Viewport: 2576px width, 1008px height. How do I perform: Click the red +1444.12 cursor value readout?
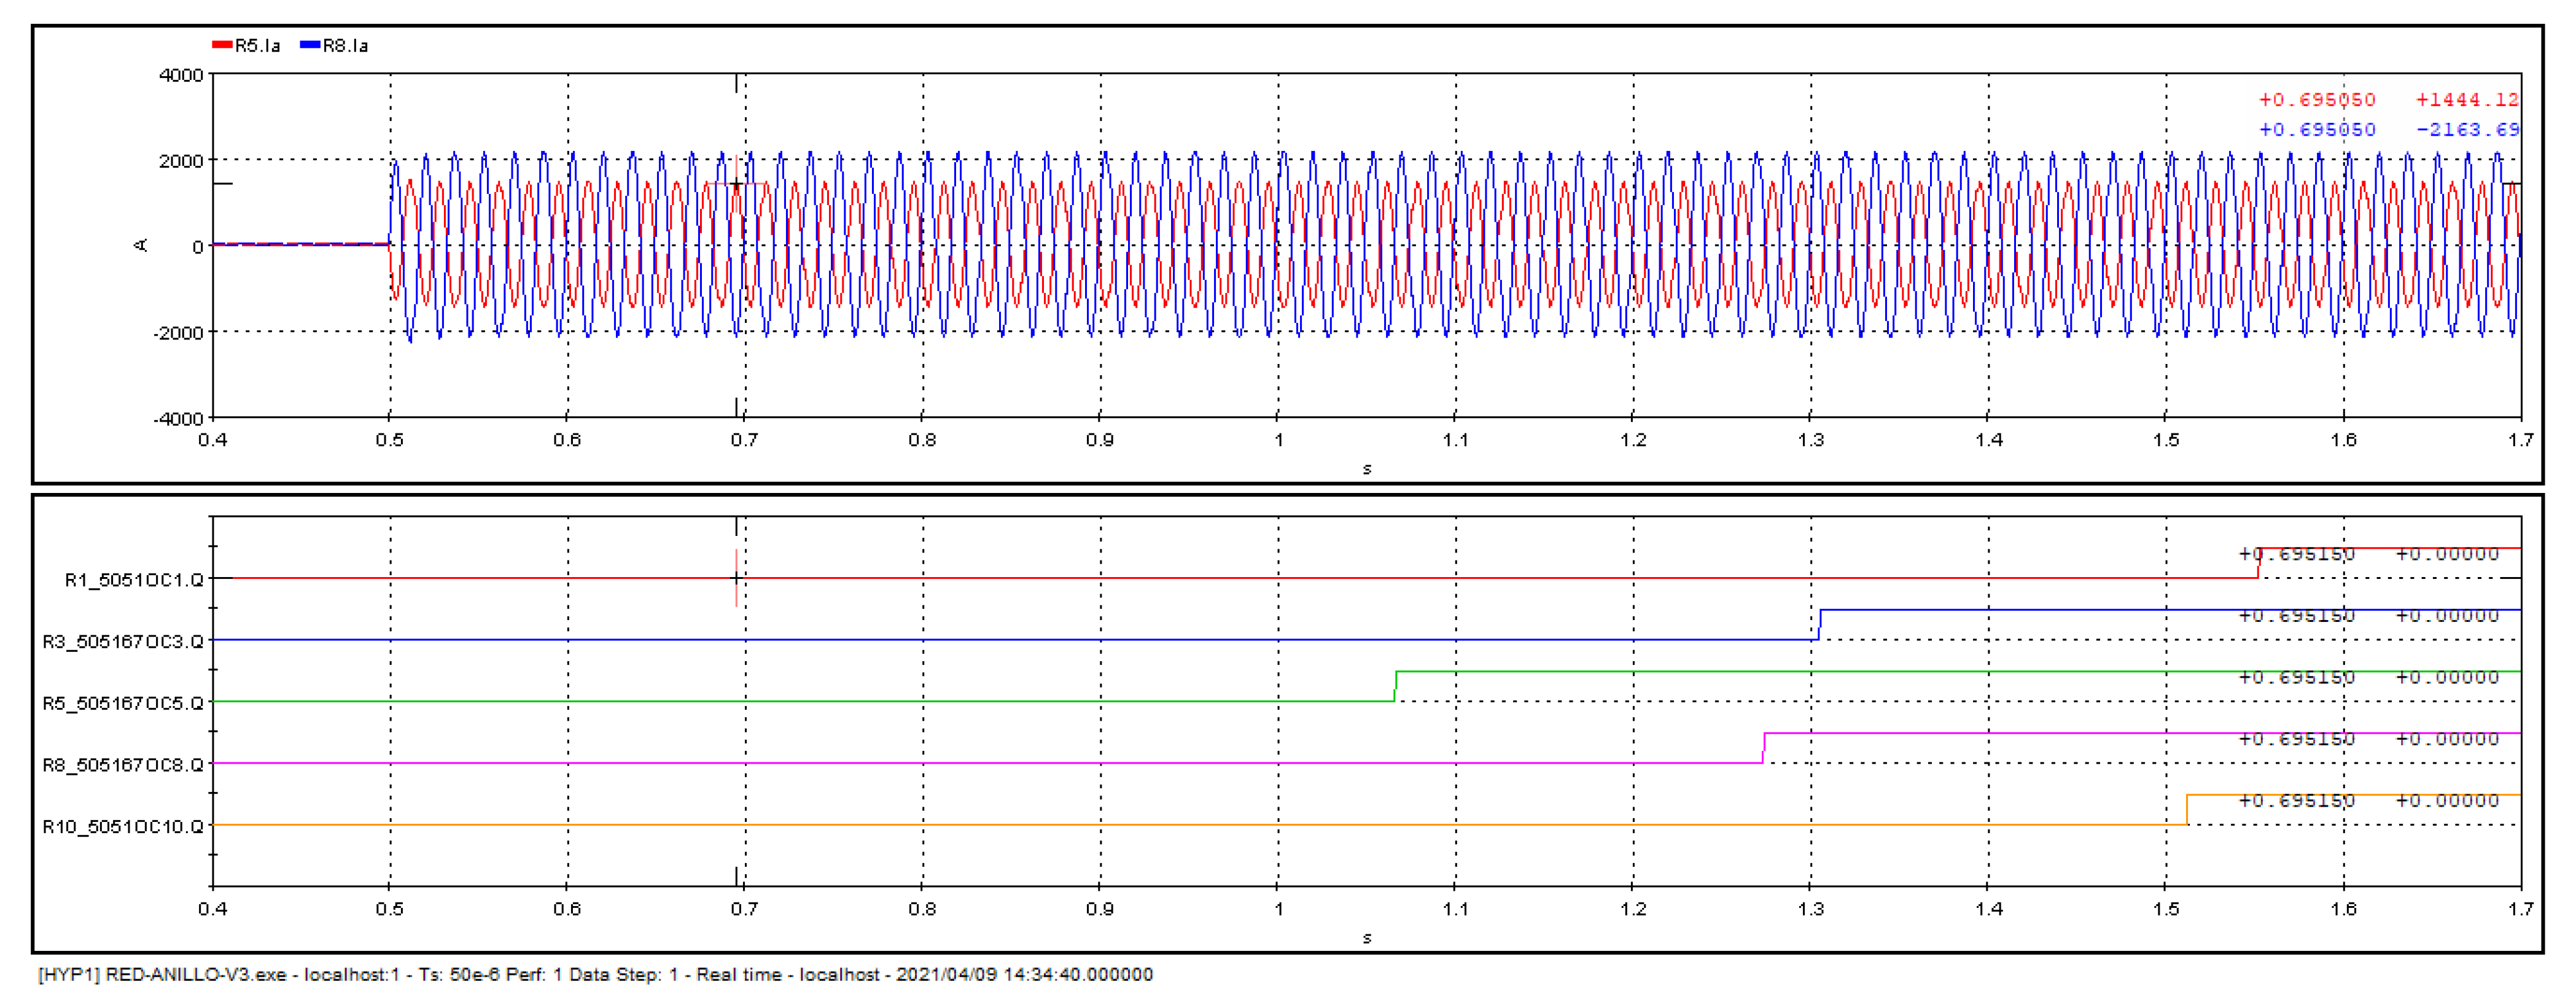click(x=2466, y=100)
